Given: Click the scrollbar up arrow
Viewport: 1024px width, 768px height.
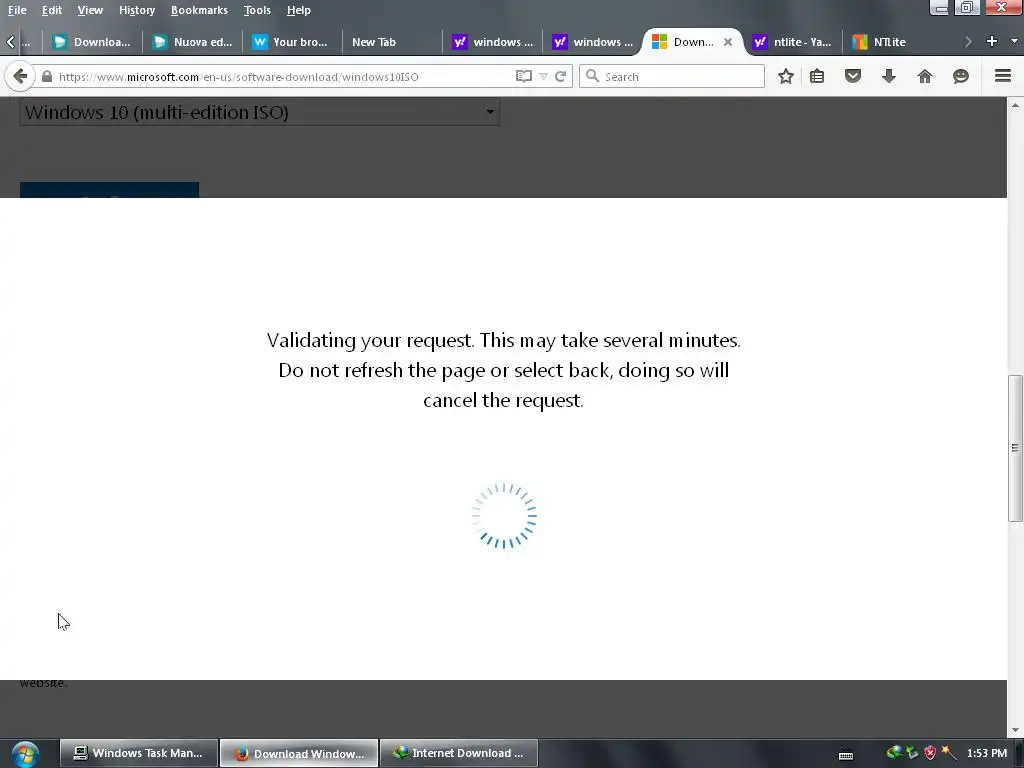Looking at the screenshot, I should 1015,104.
